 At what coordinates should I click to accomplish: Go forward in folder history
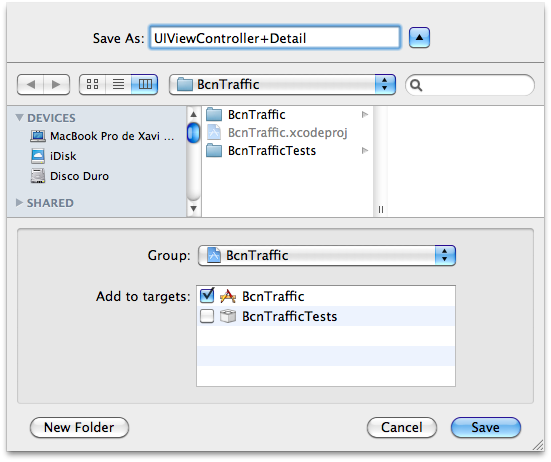tap(56, 84)
